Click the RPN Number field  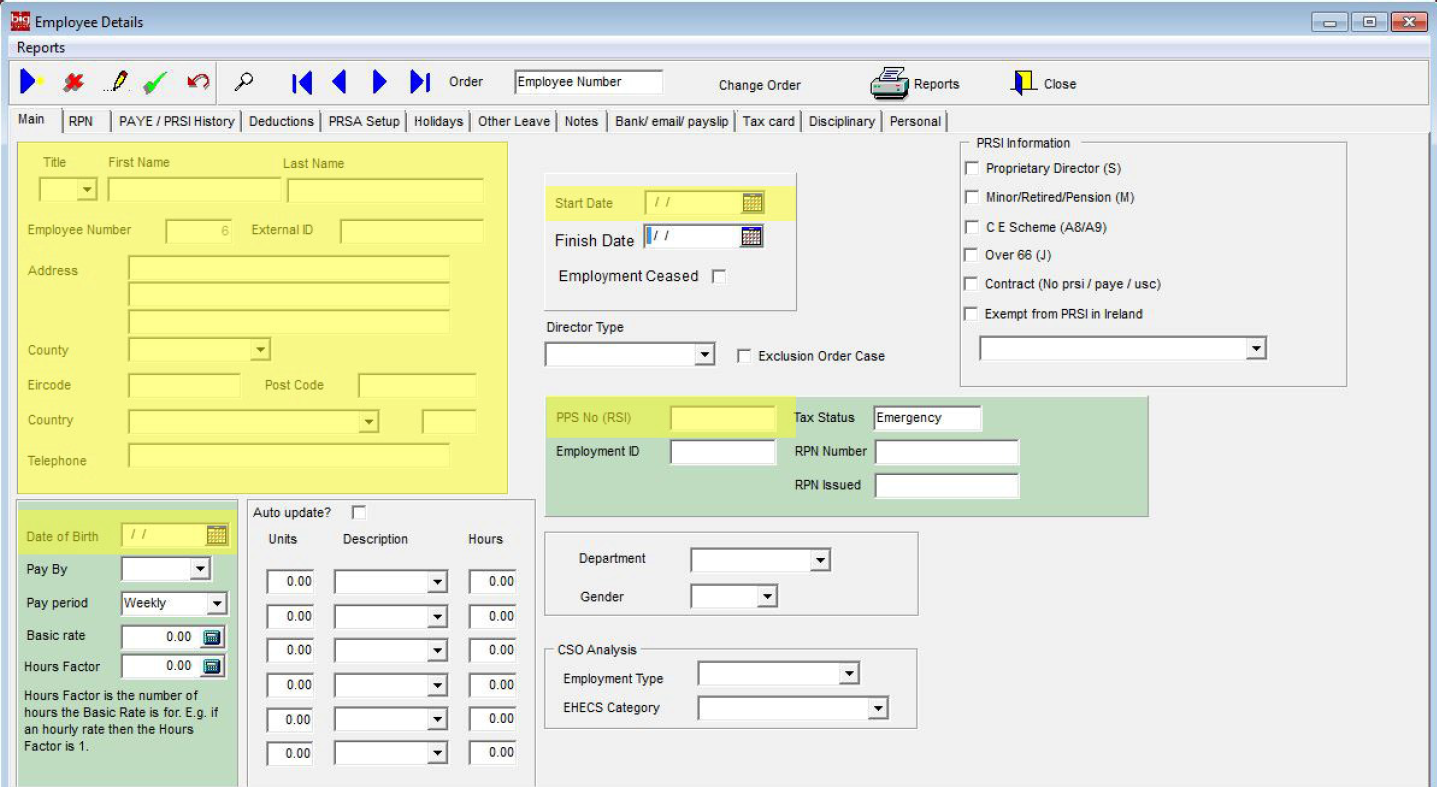click(947, 452)
